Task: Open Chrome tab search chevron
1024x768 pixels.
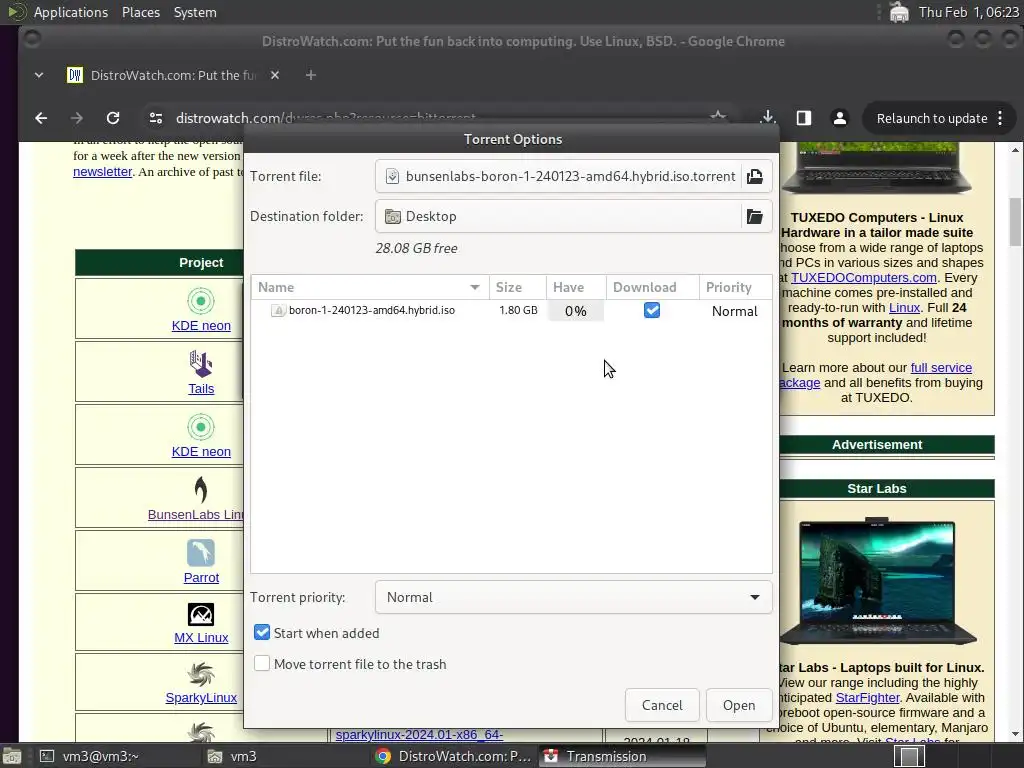Action: (39, 75)
